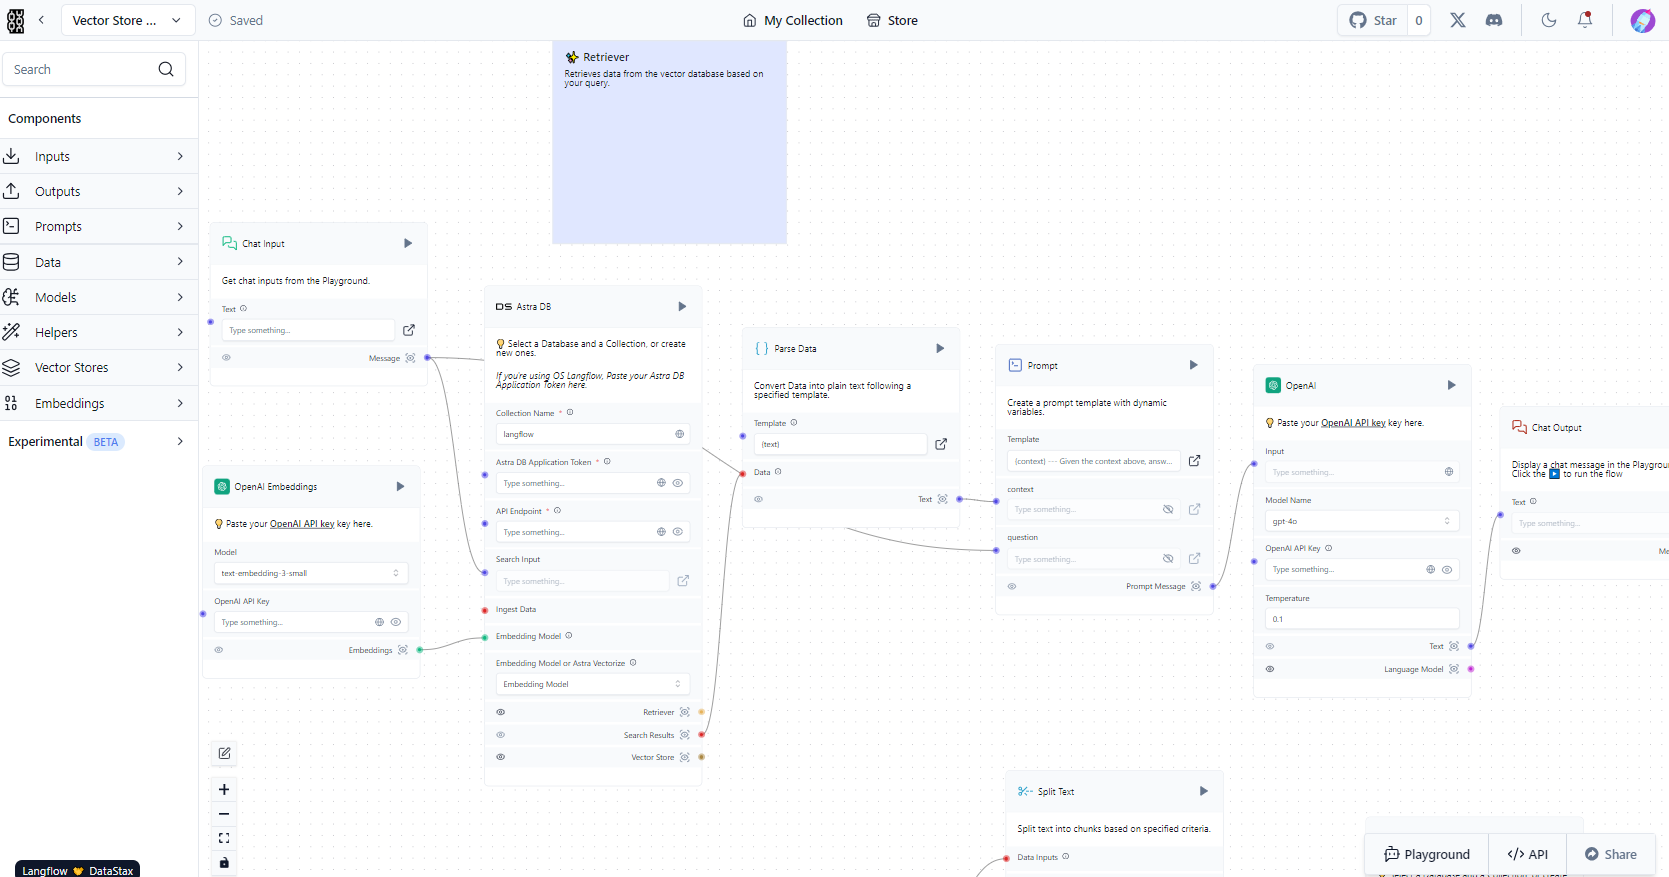Click the OpenAI Temperature field
Viewport: 1669px width, 877px height.
(x=1362, y=619)
